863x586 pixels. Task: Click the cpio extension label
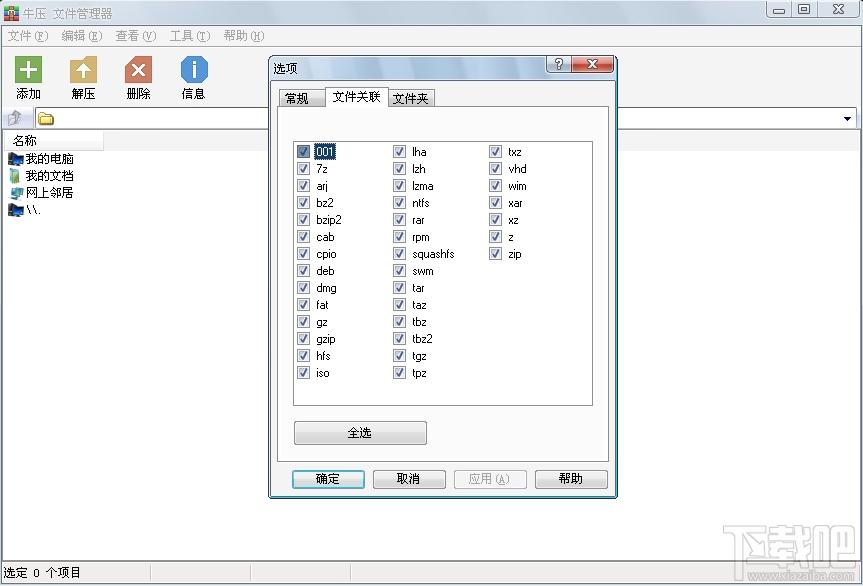pyautogui.click(x=326, y=254)
